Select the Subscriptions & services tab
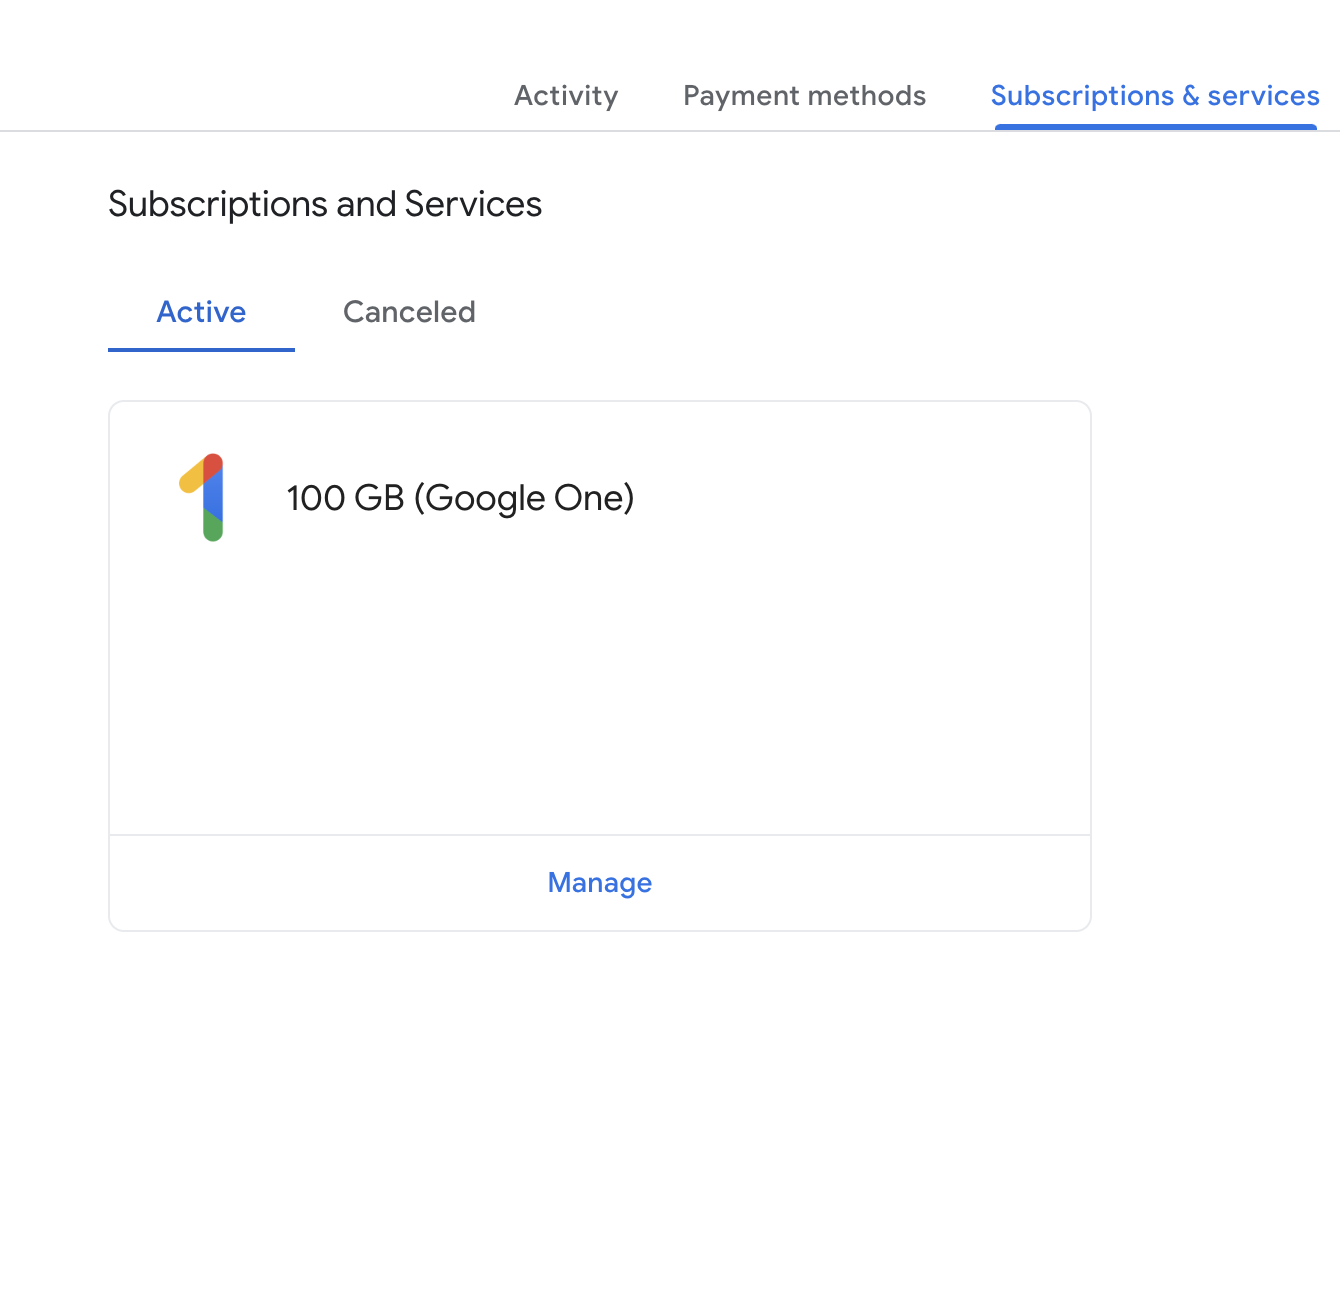This screenshot has width=1340, height=1312. [1155, 96]
